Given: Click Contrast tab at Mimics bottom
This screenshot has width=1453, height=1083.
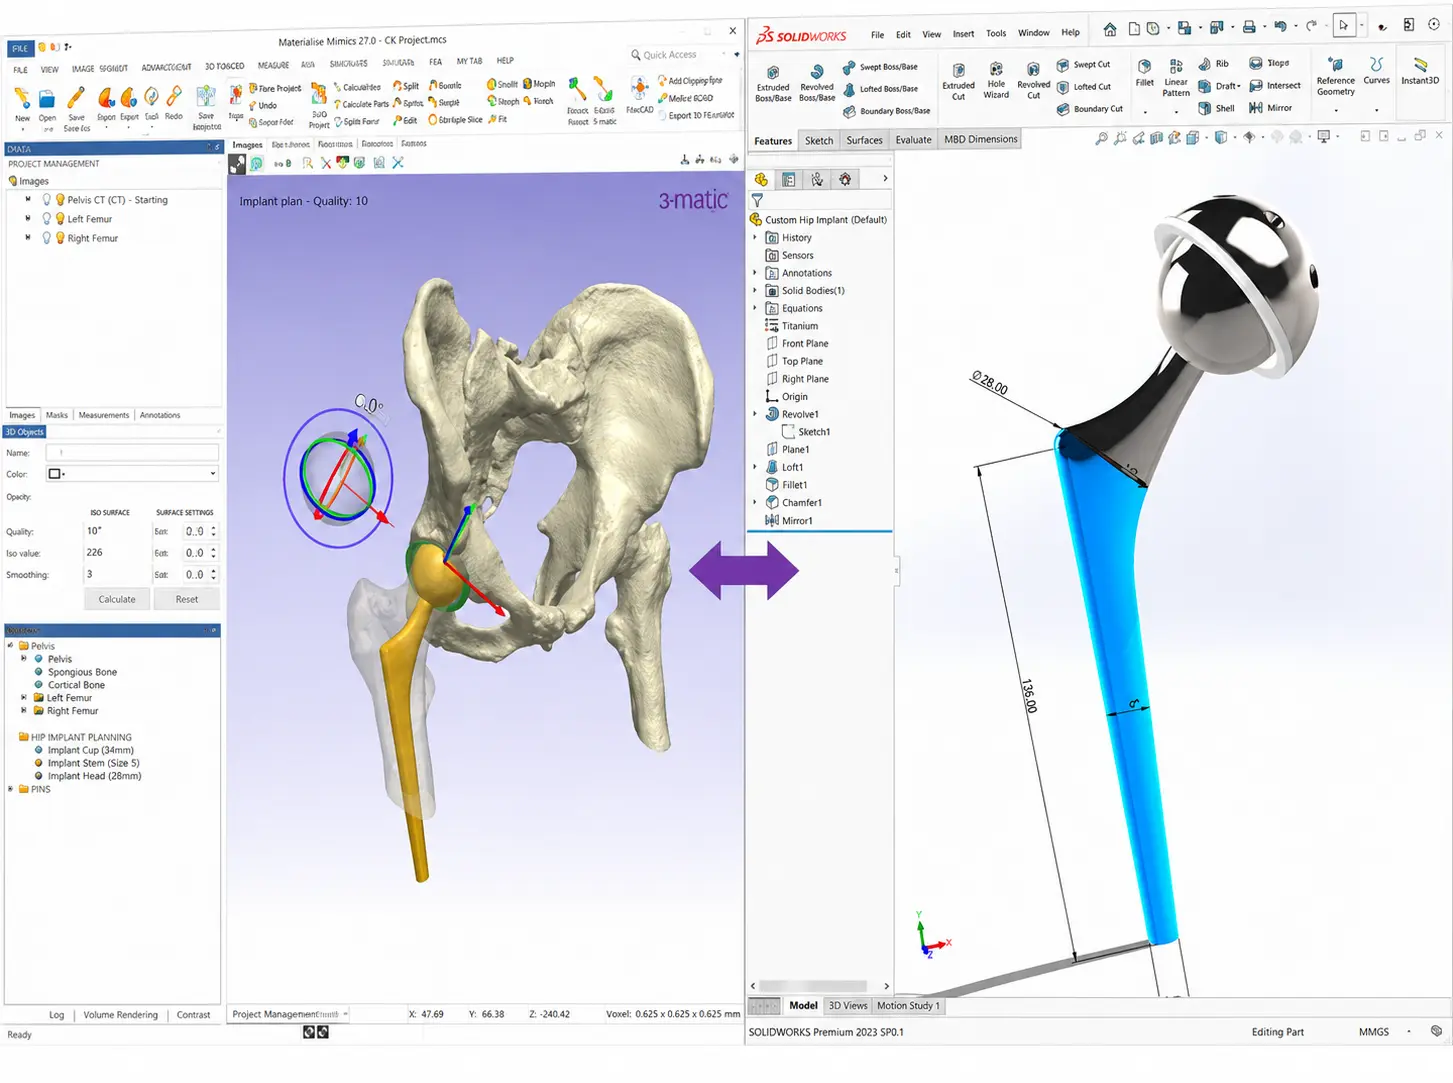Looking at the screenshot, I should pyautogui.click(x=193, y=1015).
